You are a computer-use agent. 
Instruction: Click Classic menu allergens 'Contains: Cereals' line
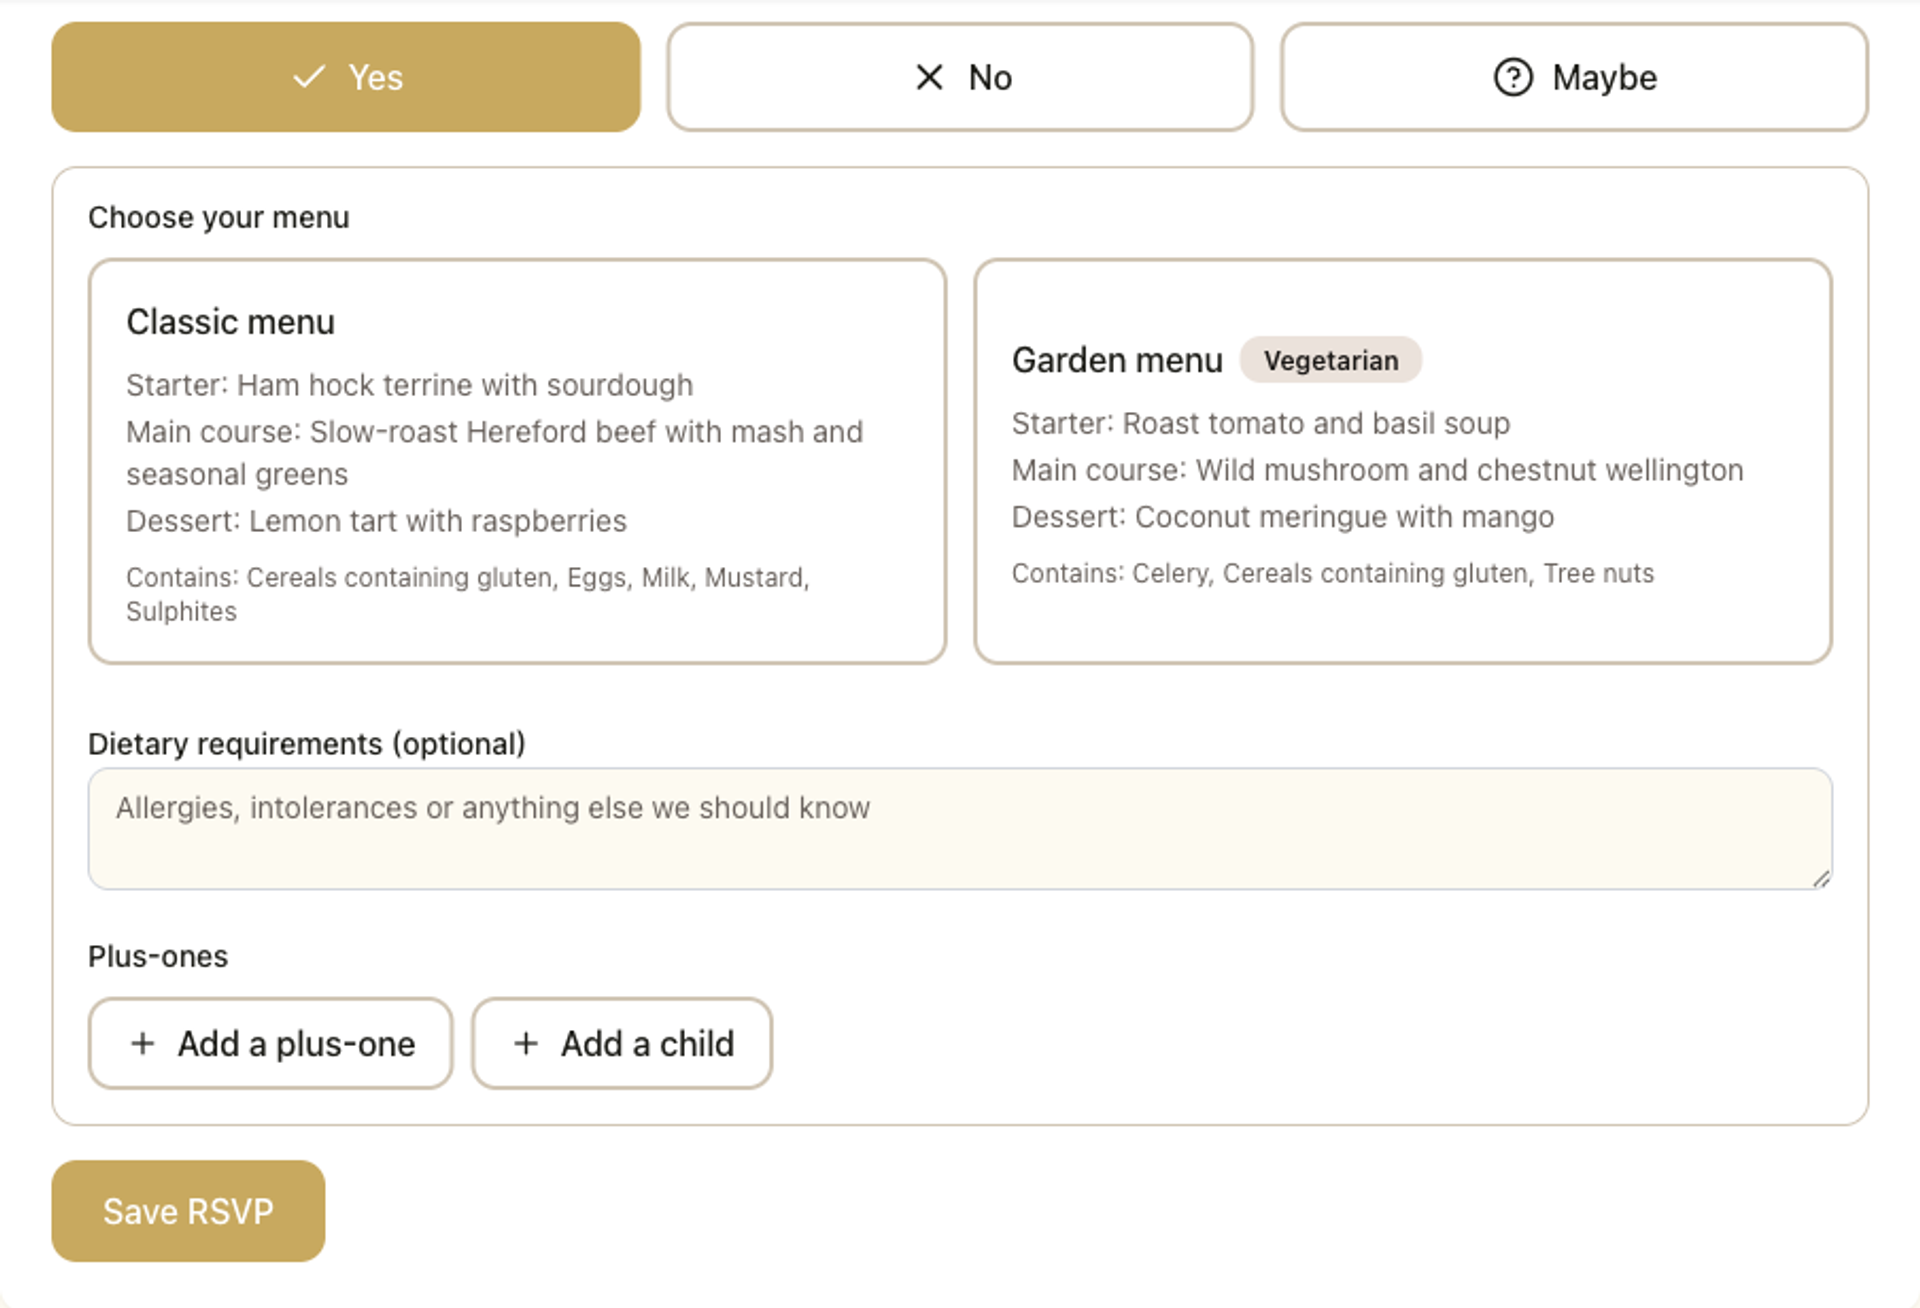tap(468, 594)
